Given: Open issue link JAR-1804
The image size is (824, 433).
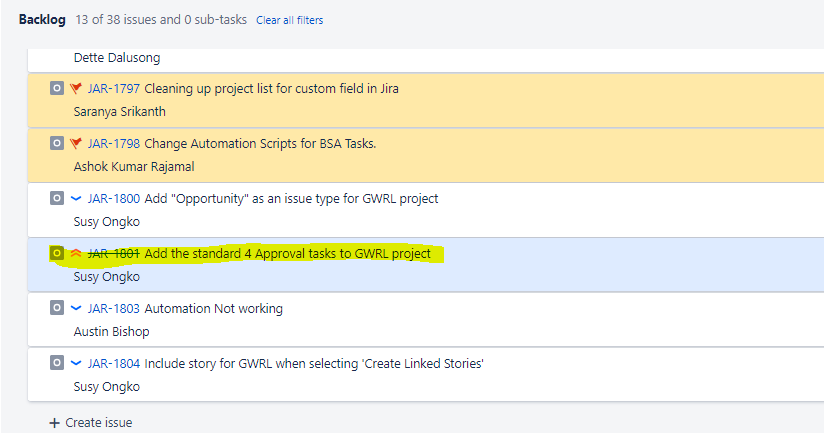Looking at the screenshot, I should tap(113, 363).
